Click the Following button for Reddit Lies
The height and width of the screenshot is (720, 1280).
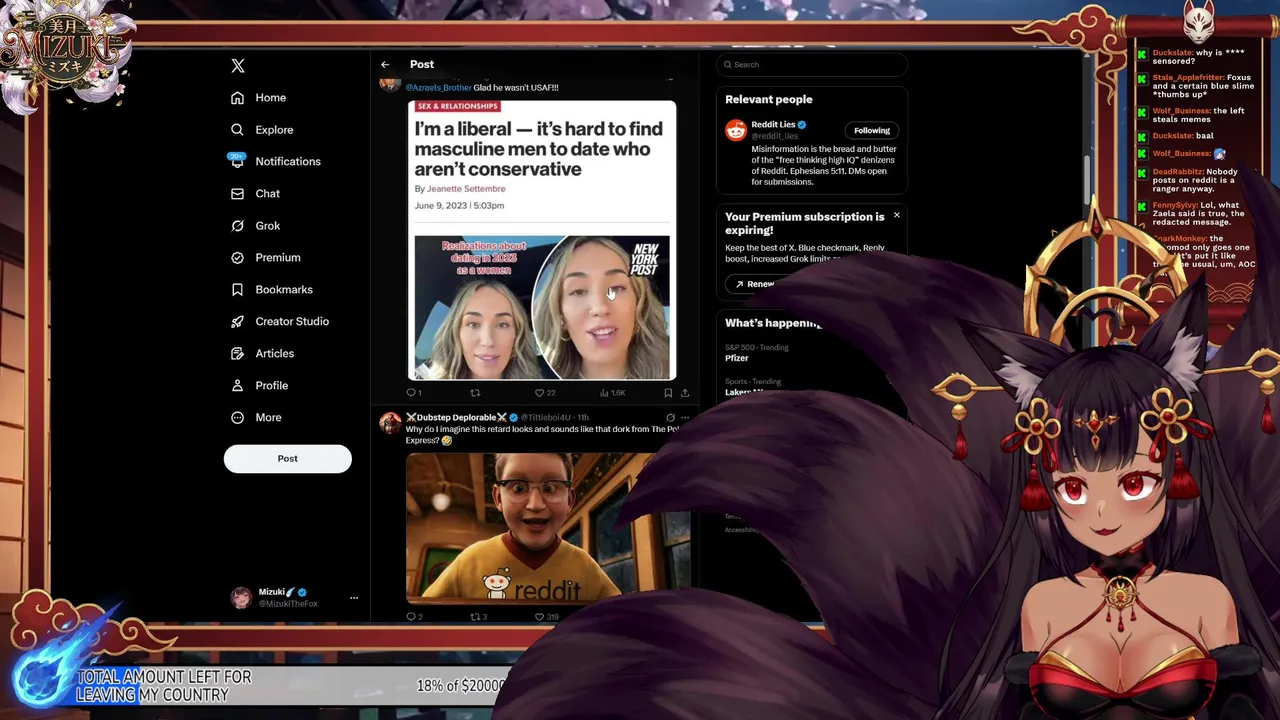click(x=872, y=130)
